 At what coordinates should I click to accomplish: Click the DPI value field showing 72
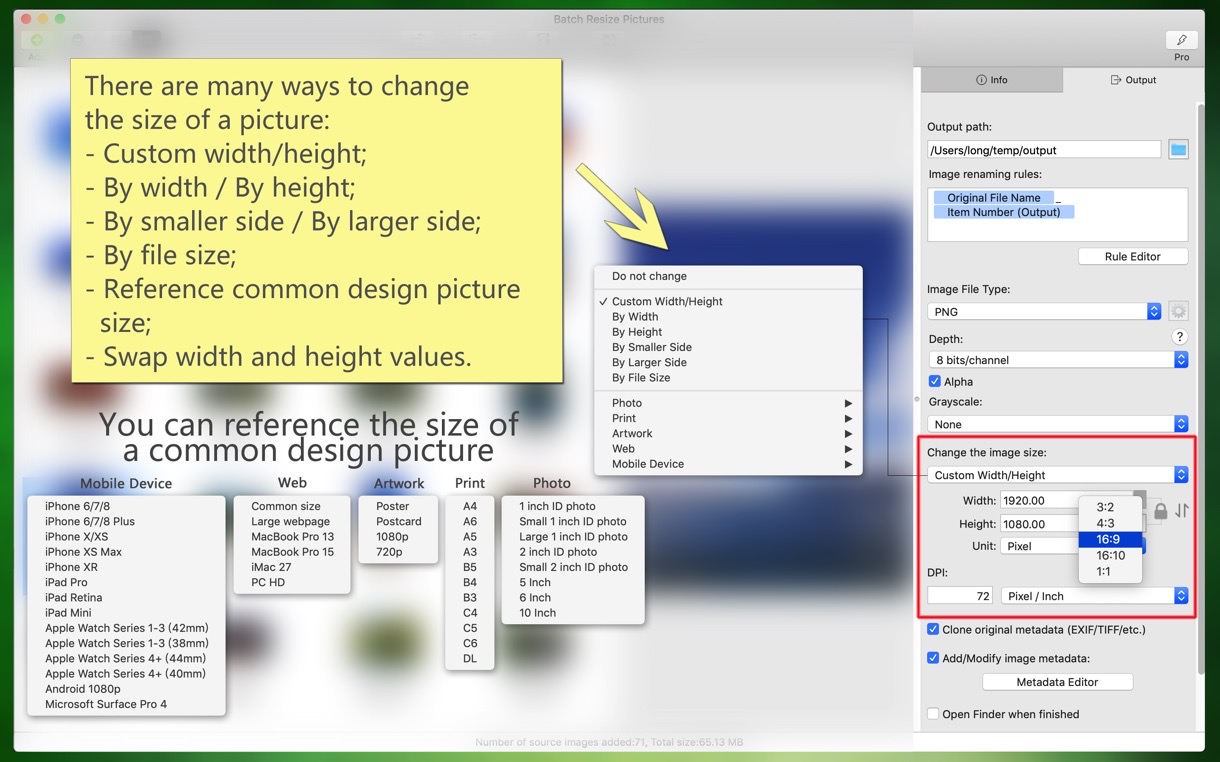click(x=960, y=596)
